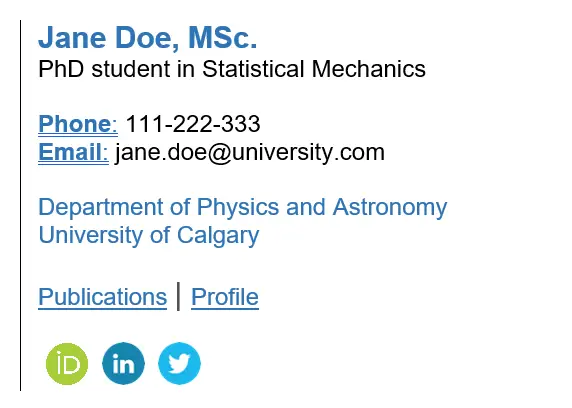Click the vertical border line beside the signature

[x=20, y=205]
